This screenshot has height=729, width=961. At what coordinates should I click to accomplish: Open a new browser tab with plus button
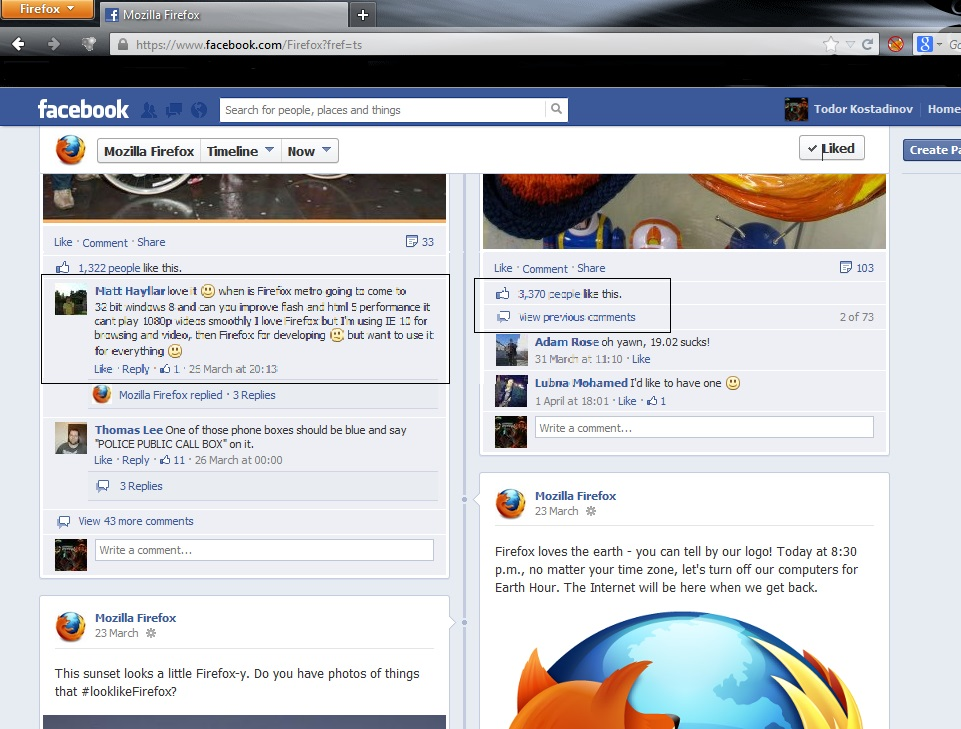(363, 15)
